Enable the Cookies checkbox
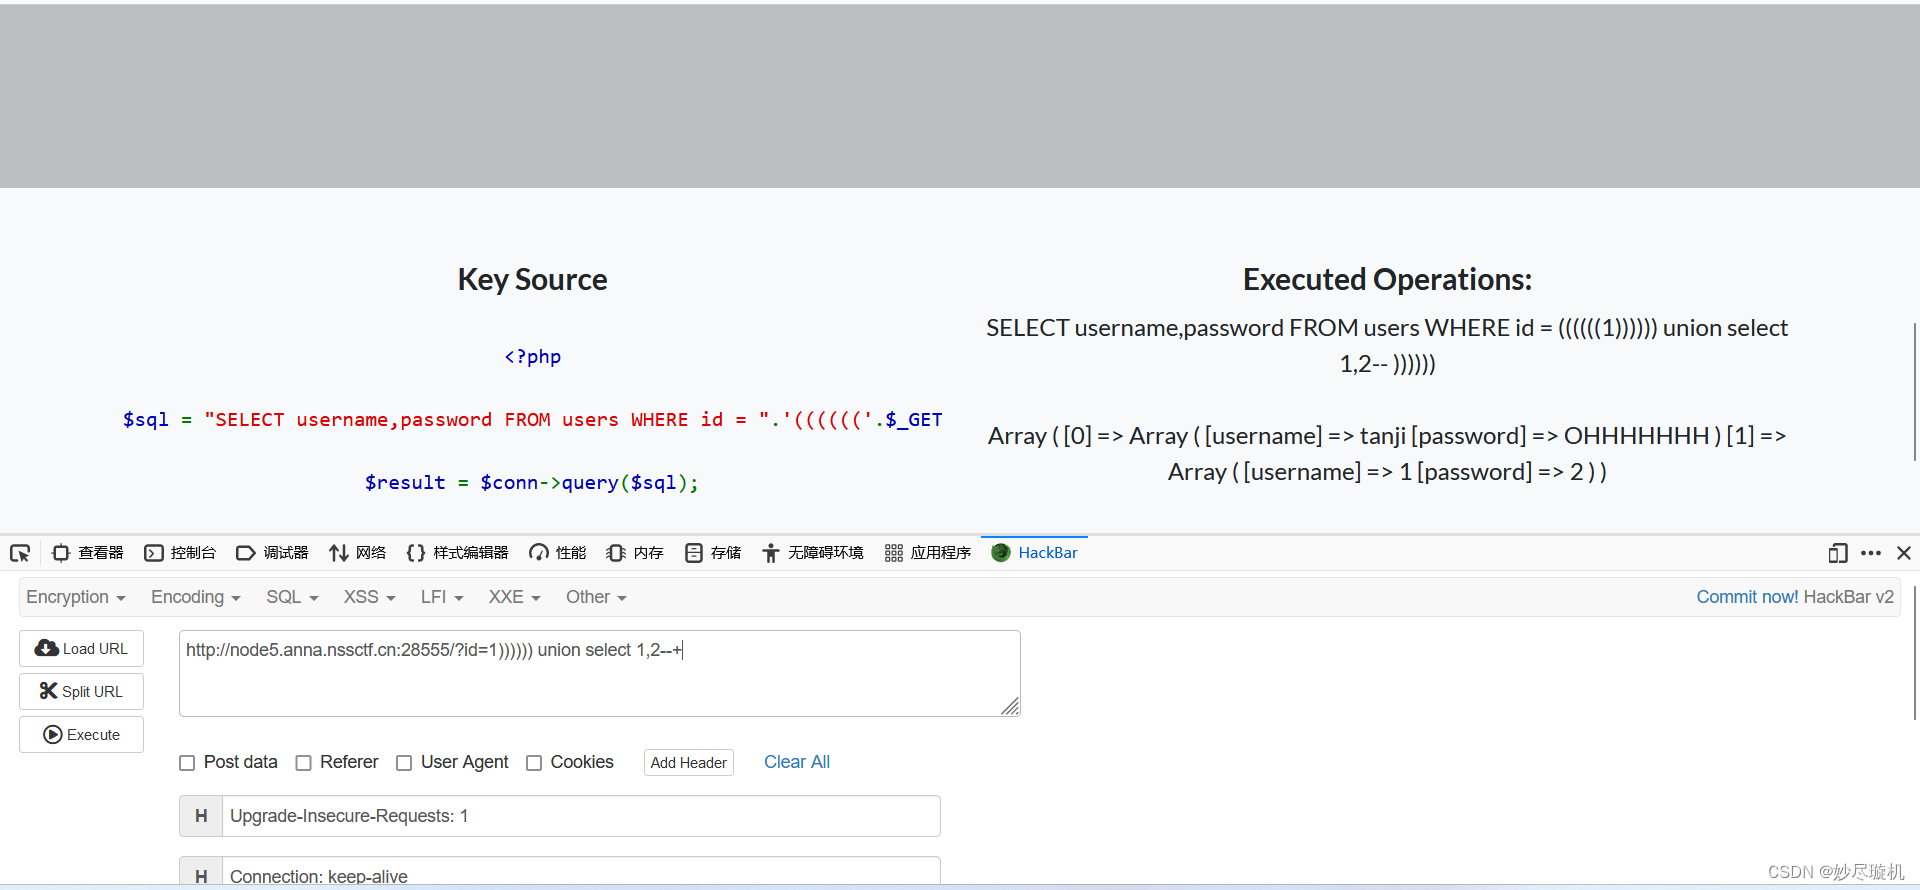 534,763
